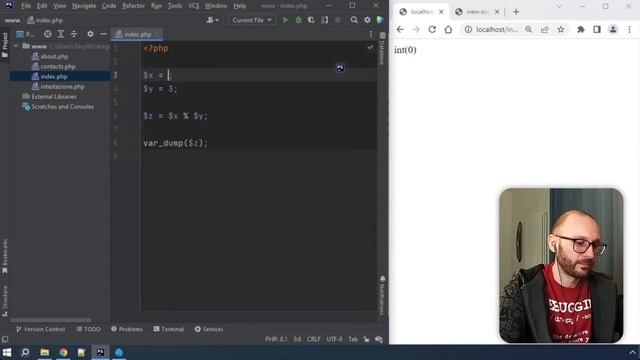Toggle Bookmarks side panel
Image resolution: width=640 pixels, height=360 pixels.
[5, 256]
